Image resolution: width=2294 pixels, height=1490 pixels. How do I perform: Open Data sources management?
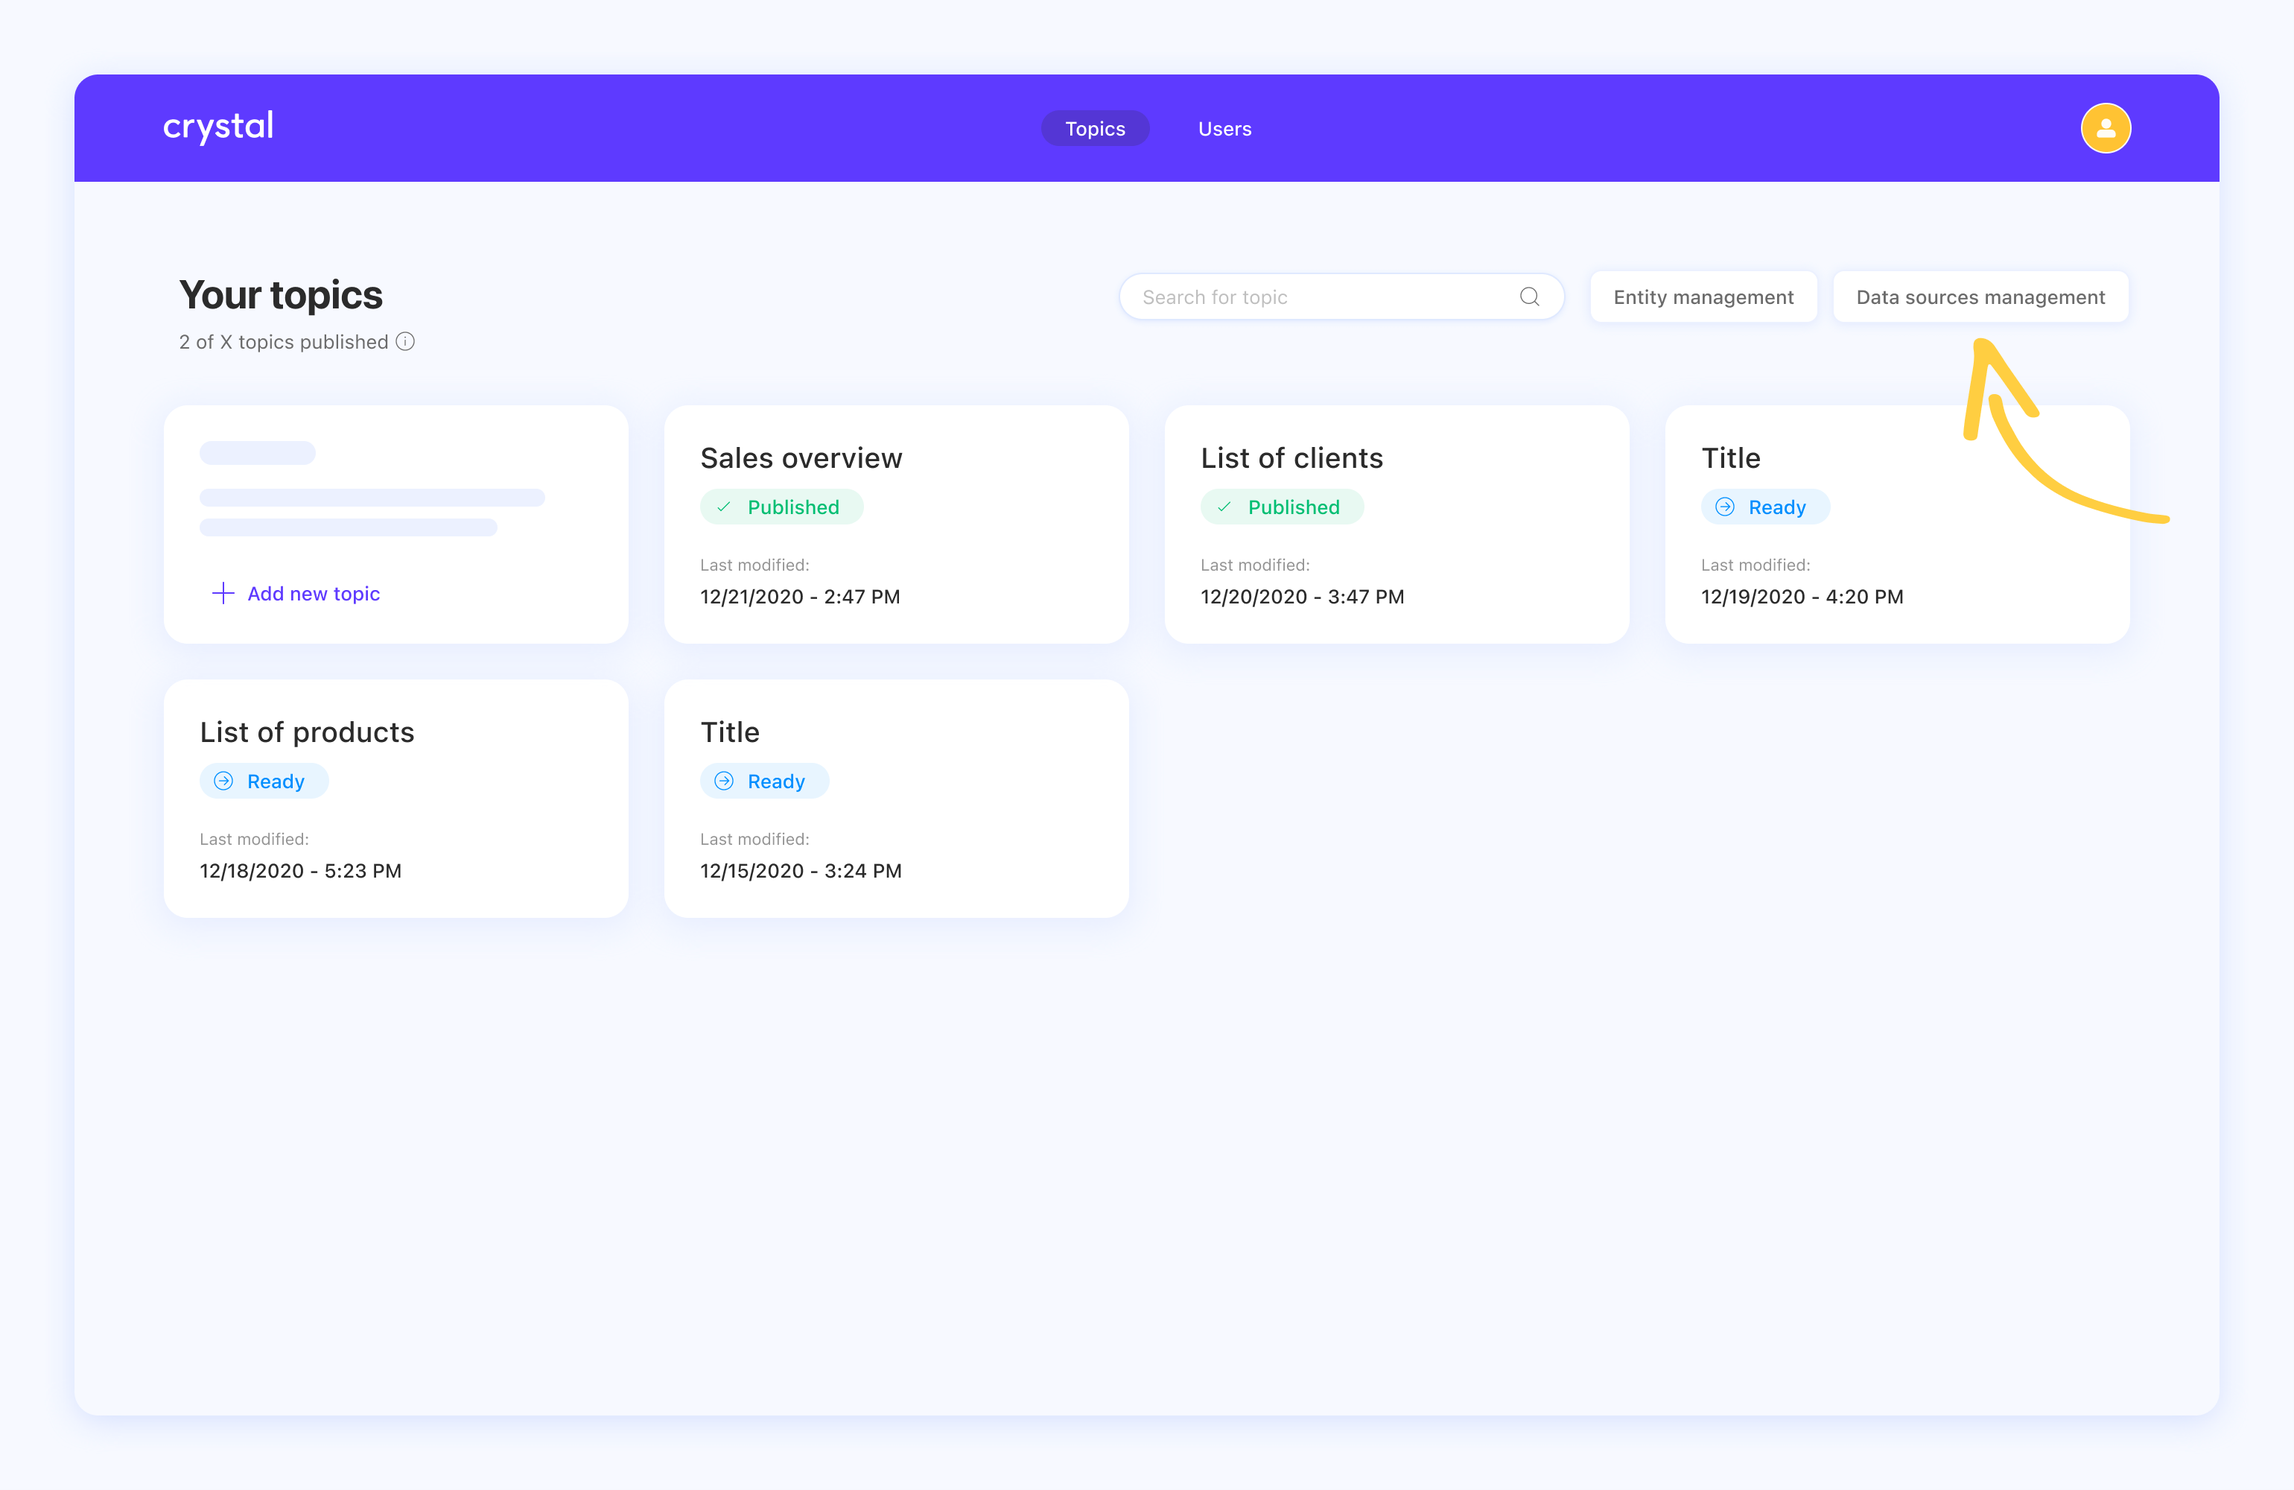(x=1979, y=297)
